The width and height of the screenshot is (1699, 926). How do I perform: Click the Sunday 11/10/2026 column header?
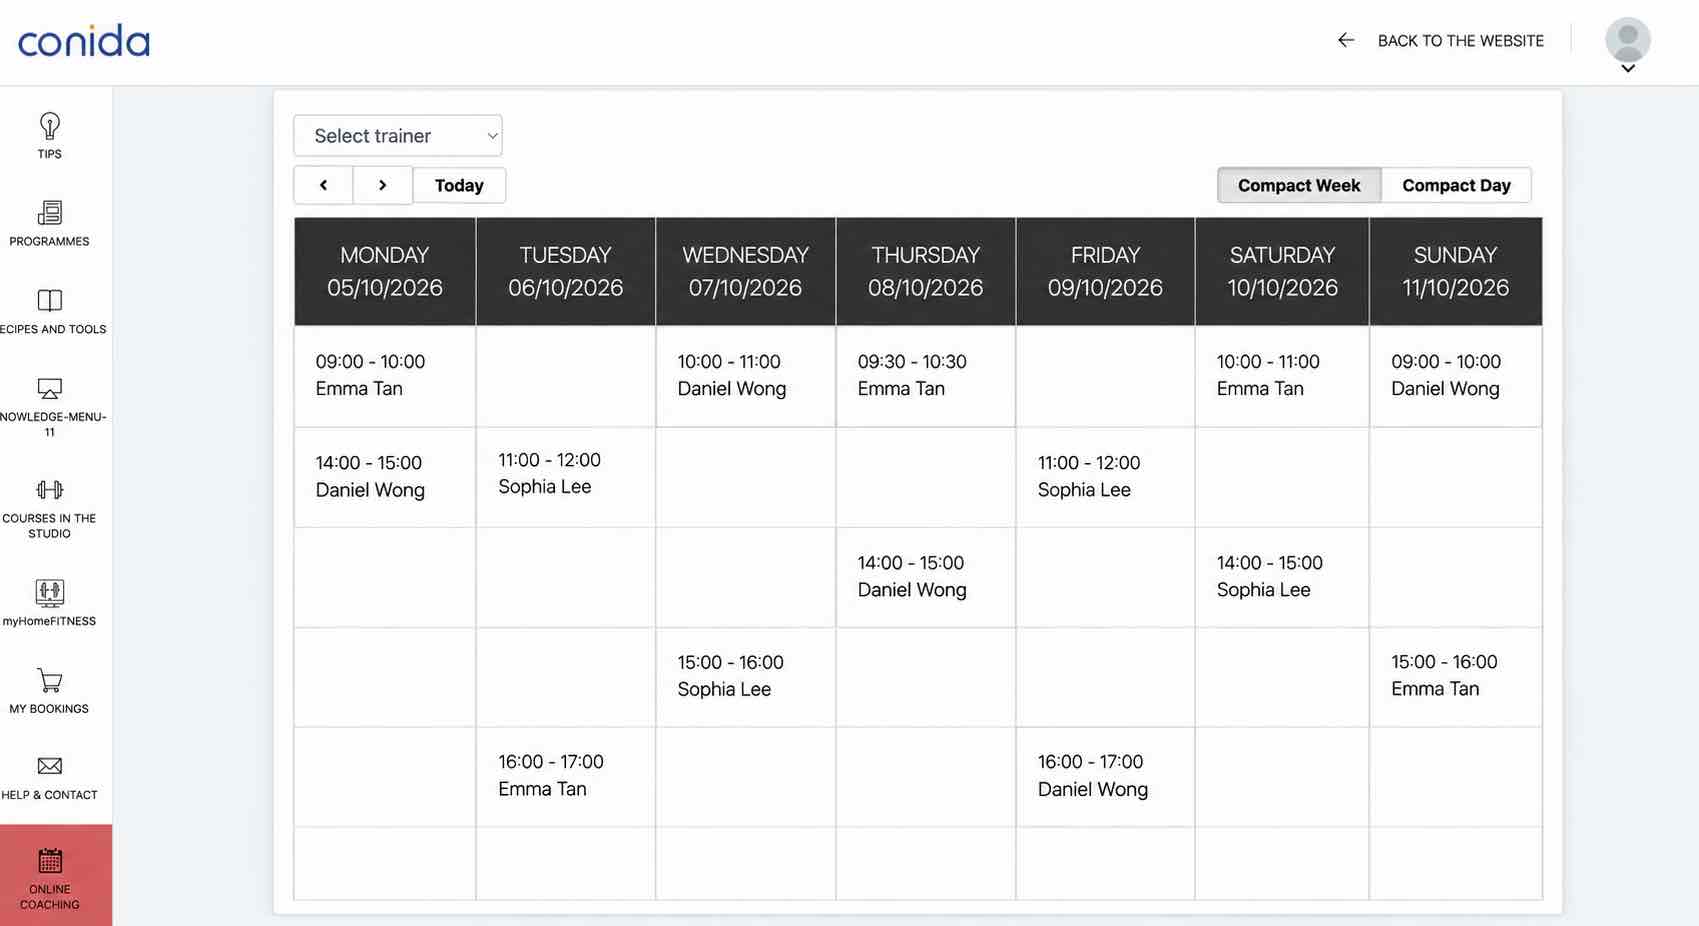click(1456, 271)
